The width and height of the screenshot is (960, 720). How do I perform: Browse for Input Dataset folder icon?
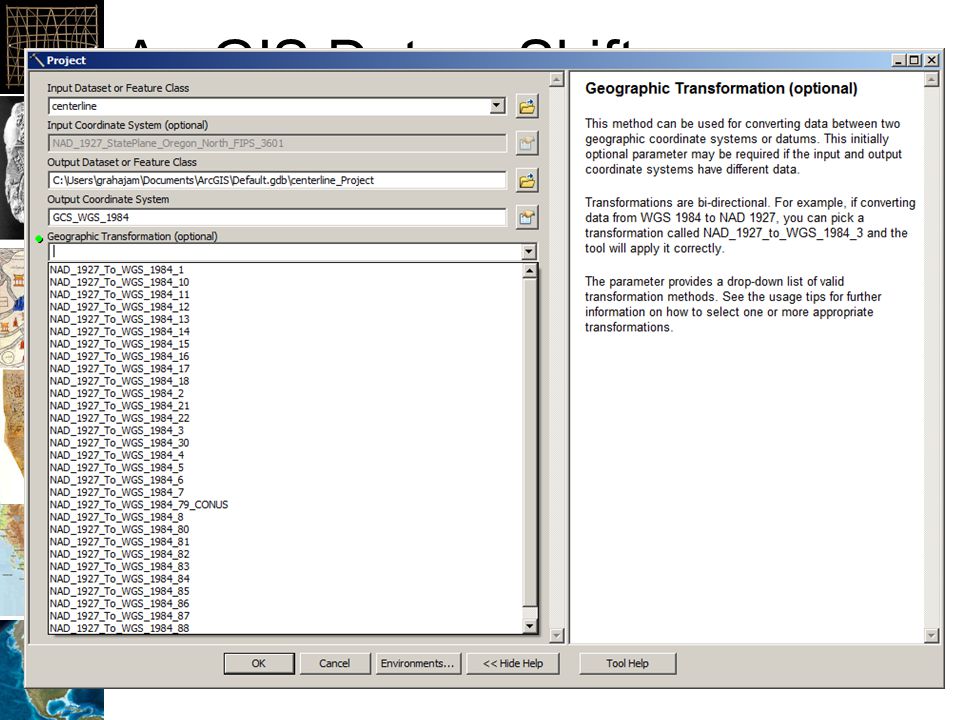527,107
